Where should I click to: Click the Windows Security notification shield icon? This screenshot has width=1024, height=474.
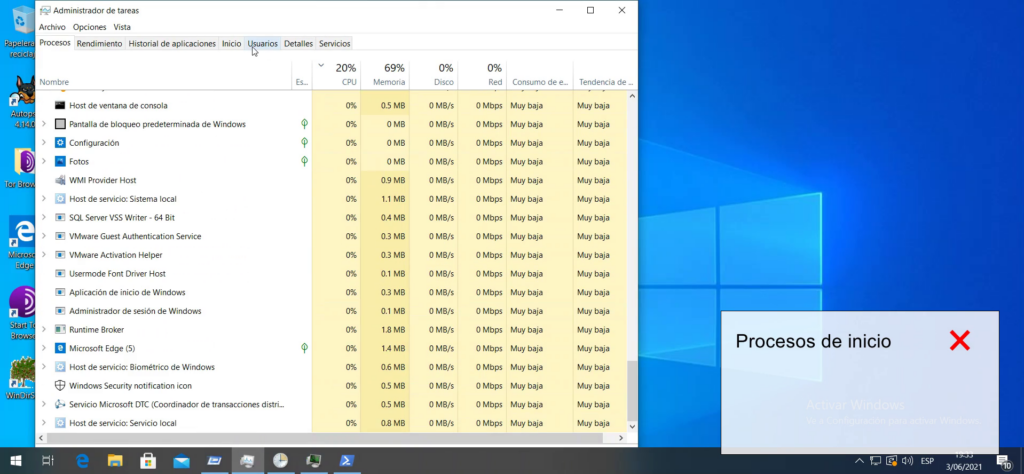click(x=60, y=386)
